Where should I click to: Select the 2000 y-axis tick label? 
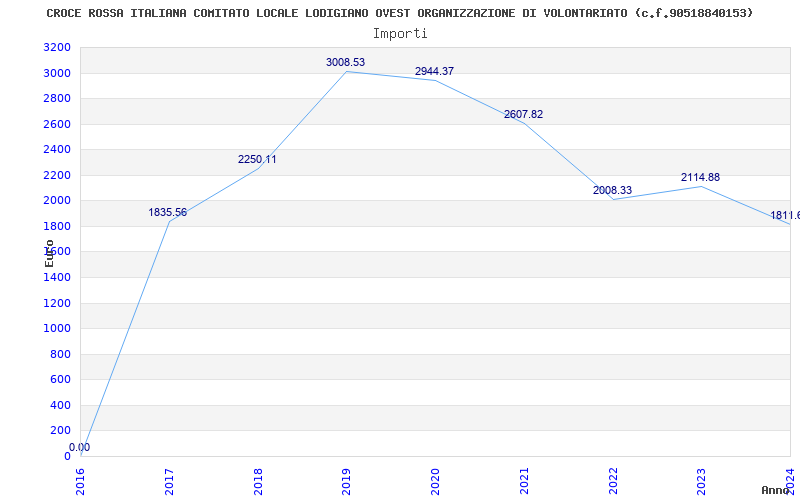click(57, 201)
